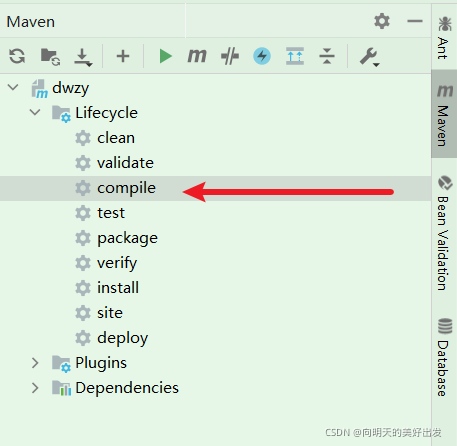Click the gear icon beside deploy
This screenshot has width=457, height=446.
83,338
